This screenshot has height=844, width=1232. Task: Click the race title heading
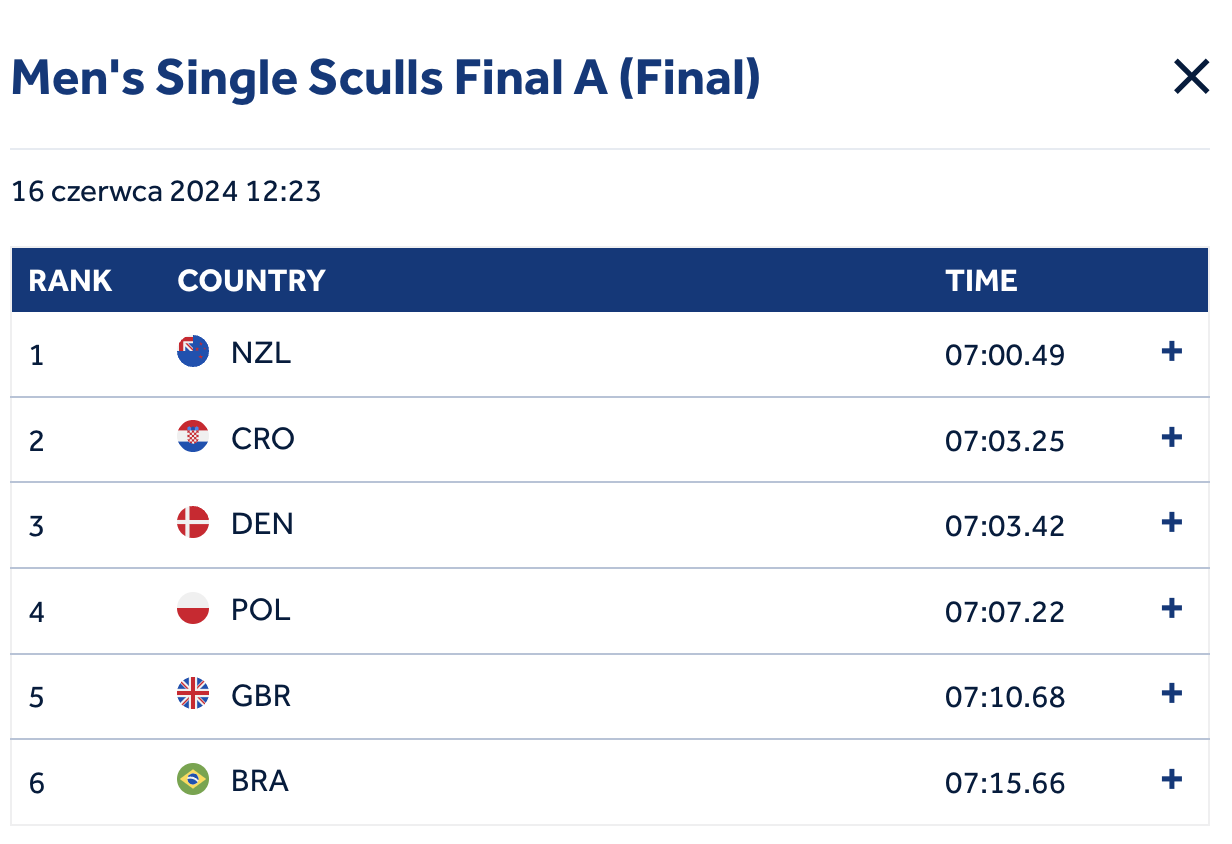pos(385,78)
